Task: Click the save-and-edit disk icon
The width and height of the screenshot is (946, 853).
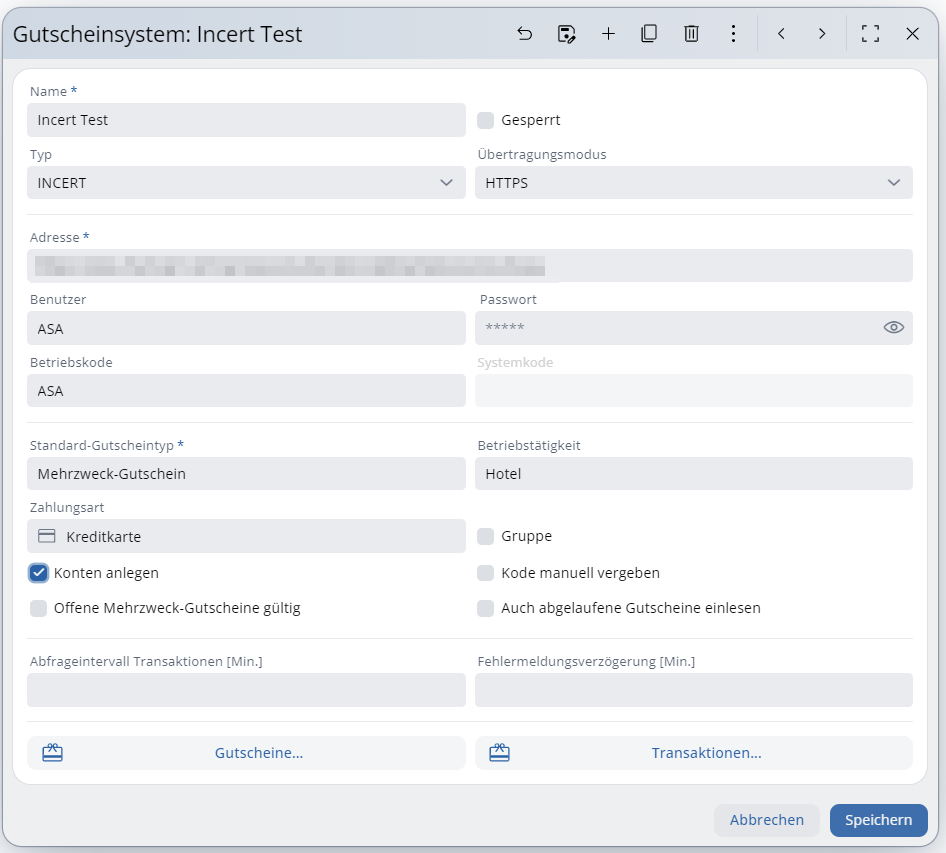Action: point(567,34)
